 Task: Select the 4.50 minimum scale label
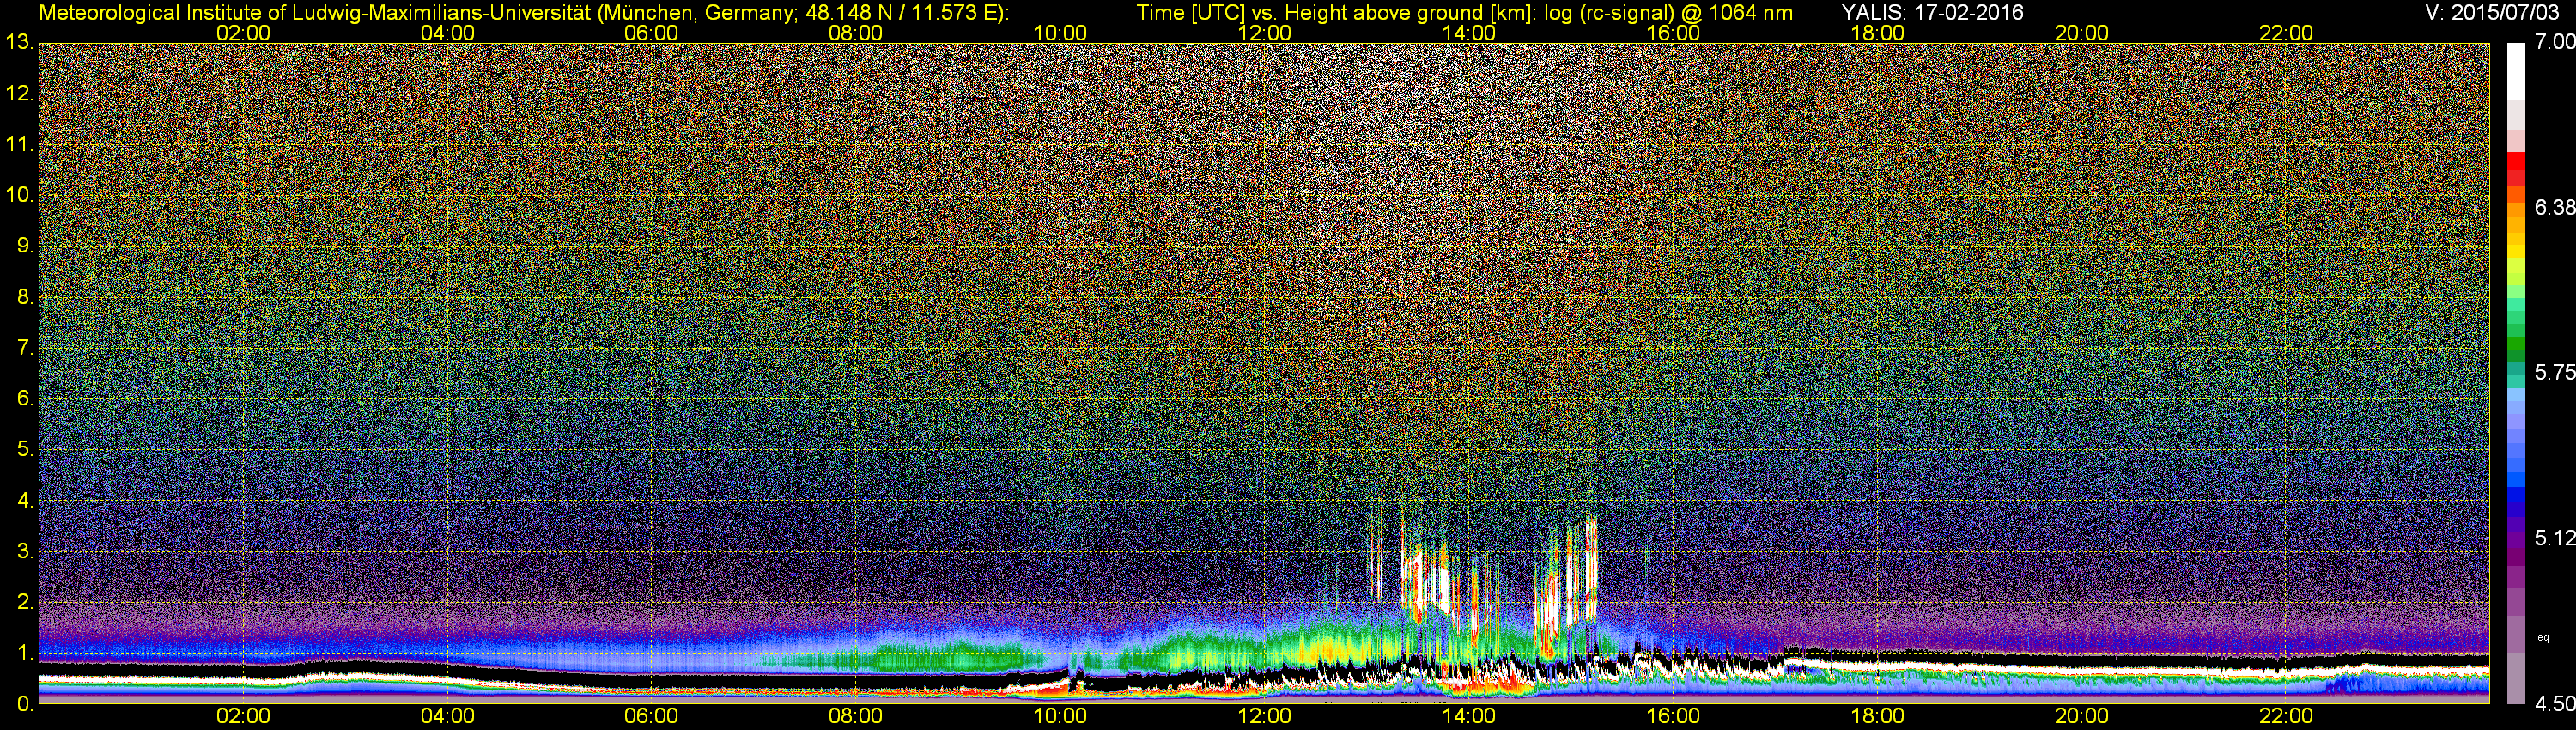[x=2553, y=704]
